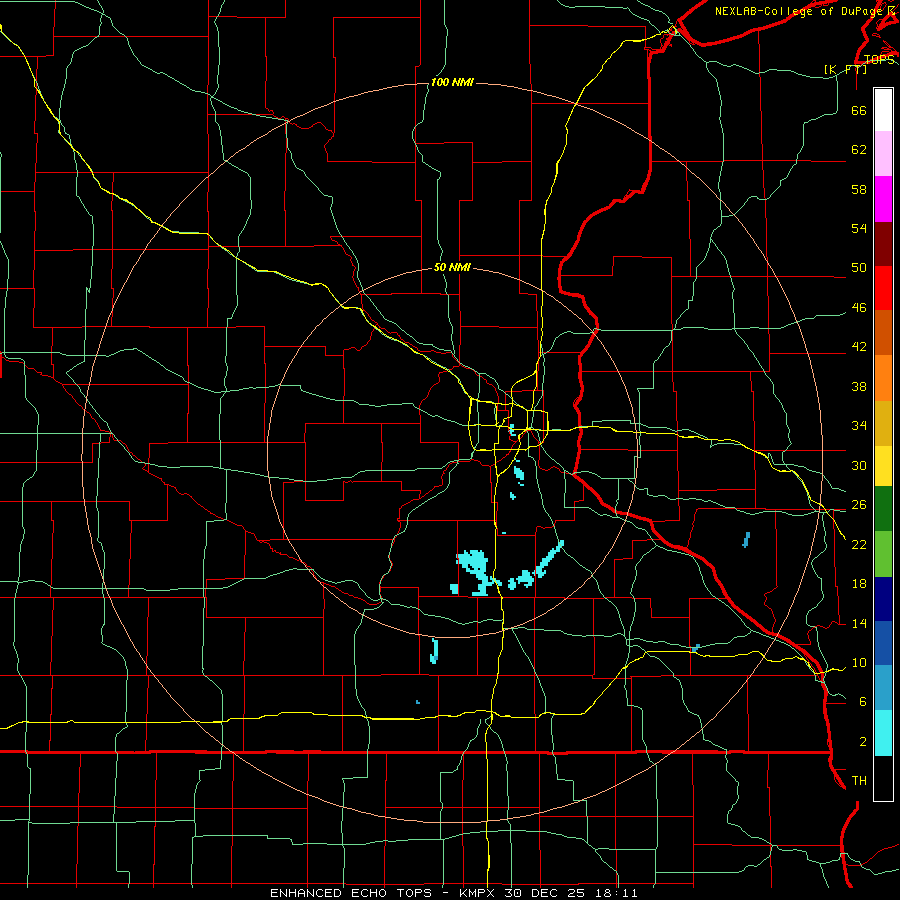Click the legend value "6"
Screen dimensions: 900x900
click(x=862, y=701)
